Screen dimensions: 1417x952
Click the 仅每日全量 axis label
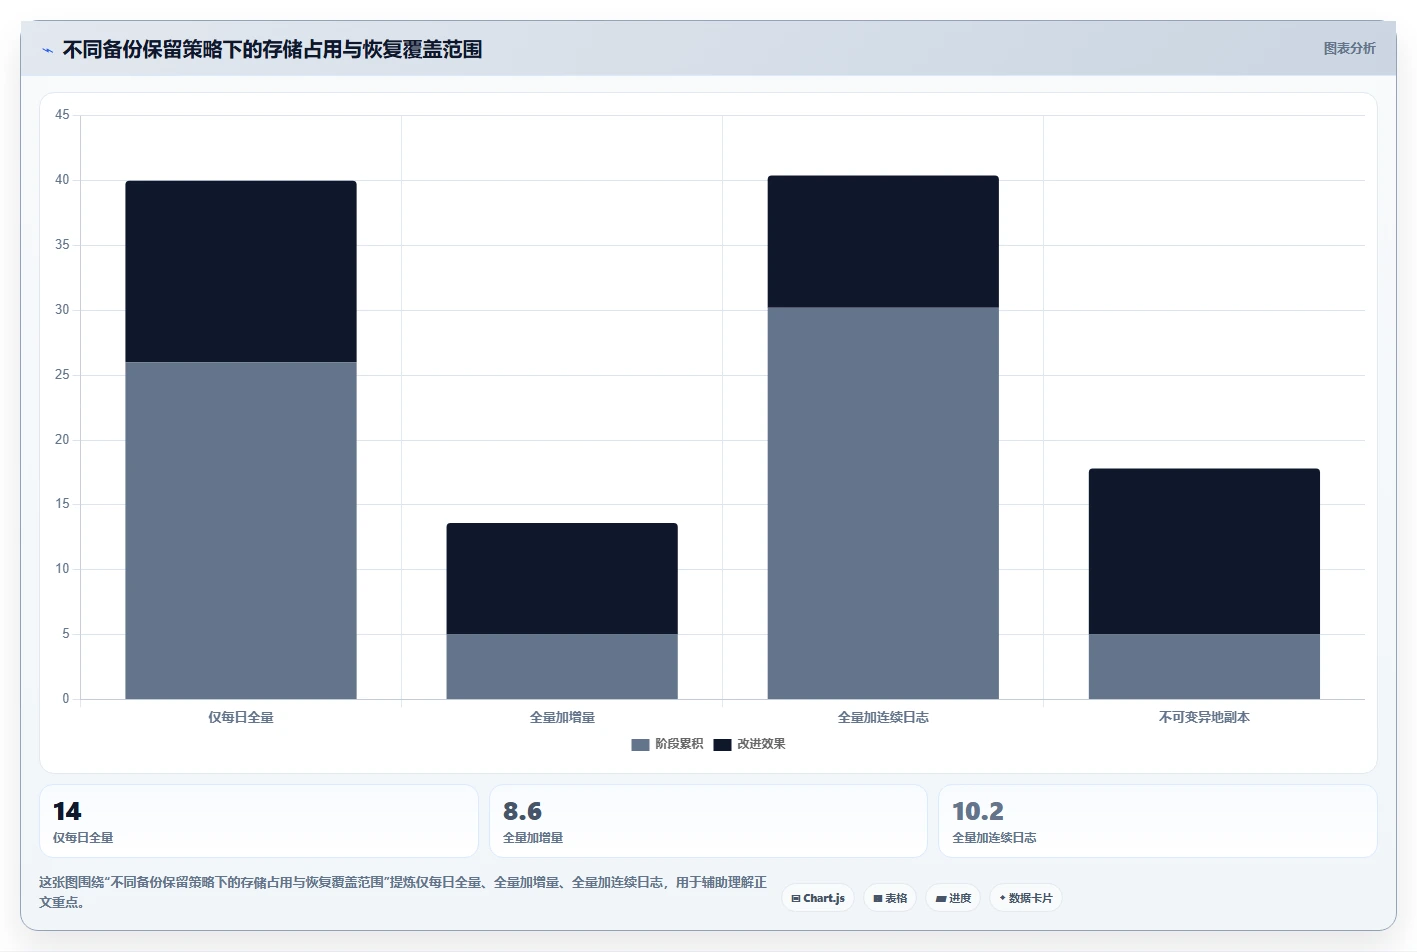[x=241, y=717]
